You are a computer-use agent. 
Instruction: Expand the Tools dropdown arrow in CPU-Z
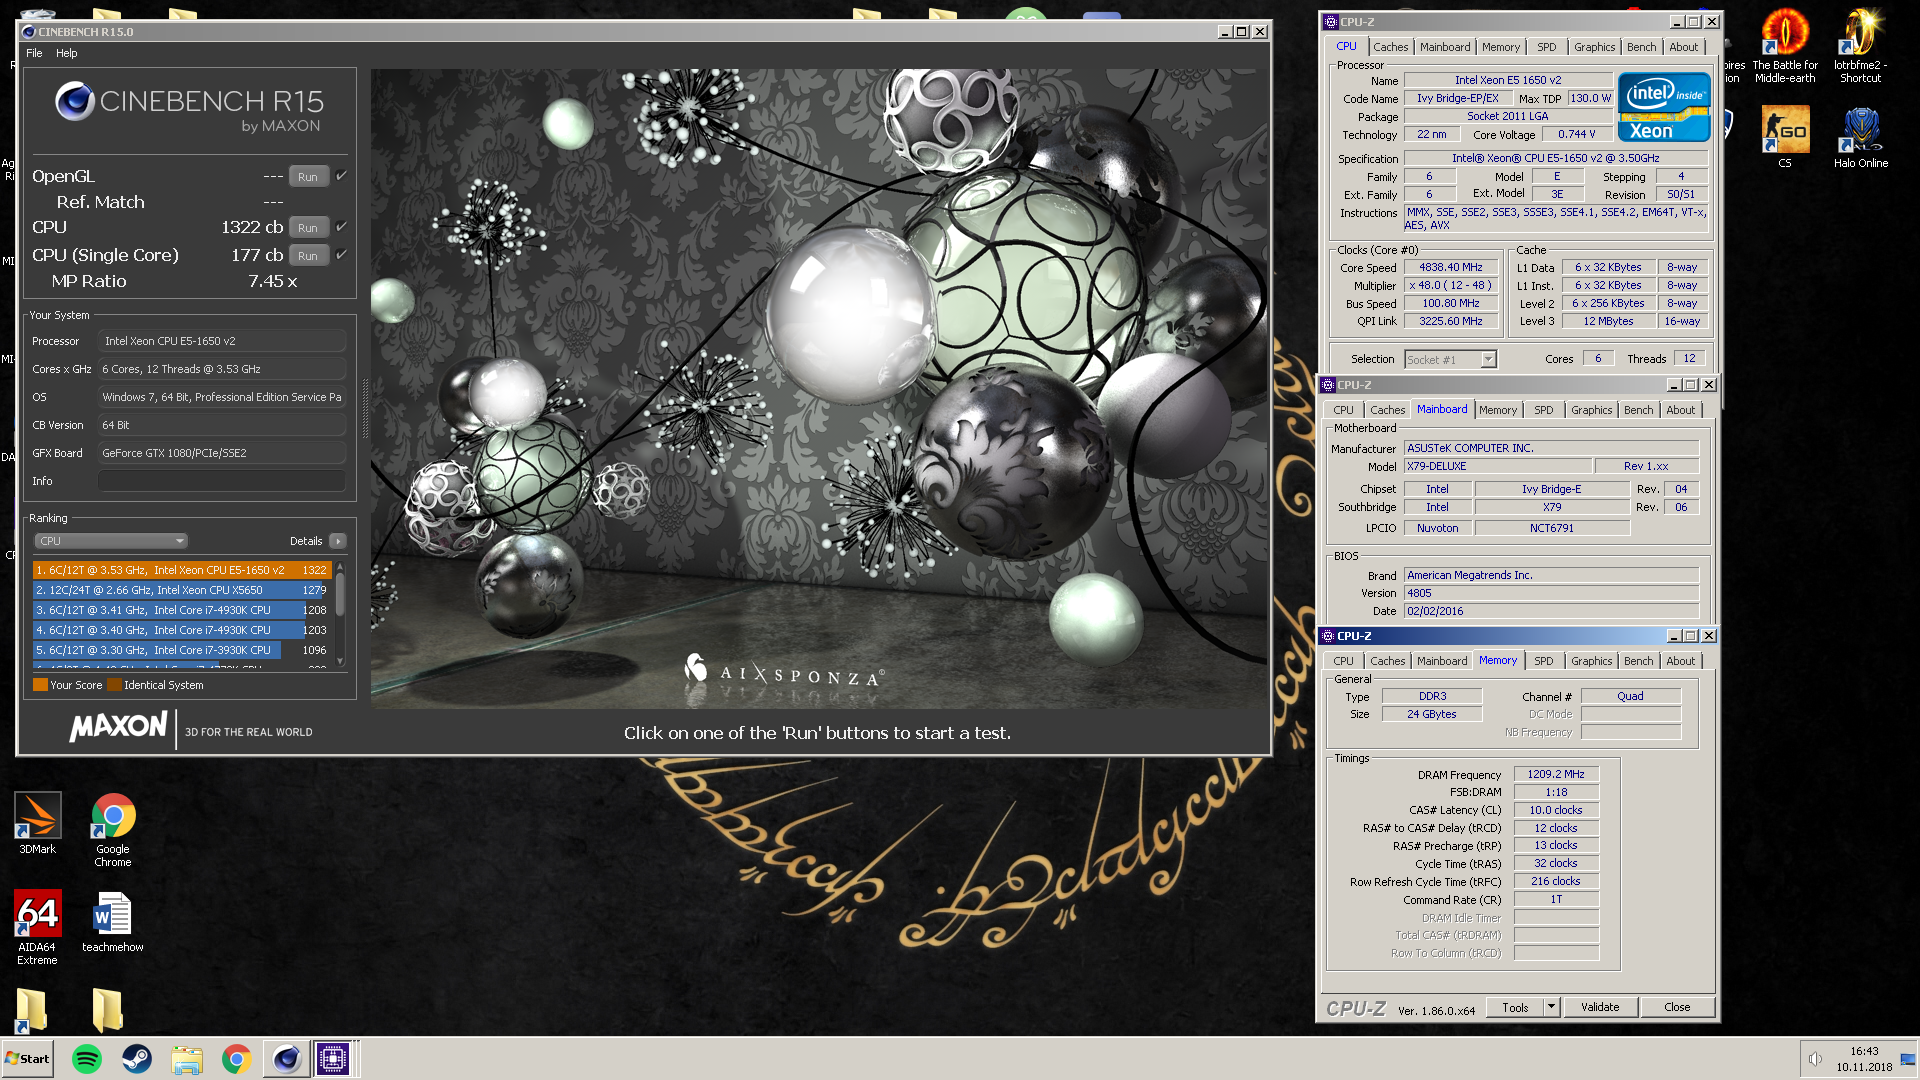[x=1551, y=1007]
